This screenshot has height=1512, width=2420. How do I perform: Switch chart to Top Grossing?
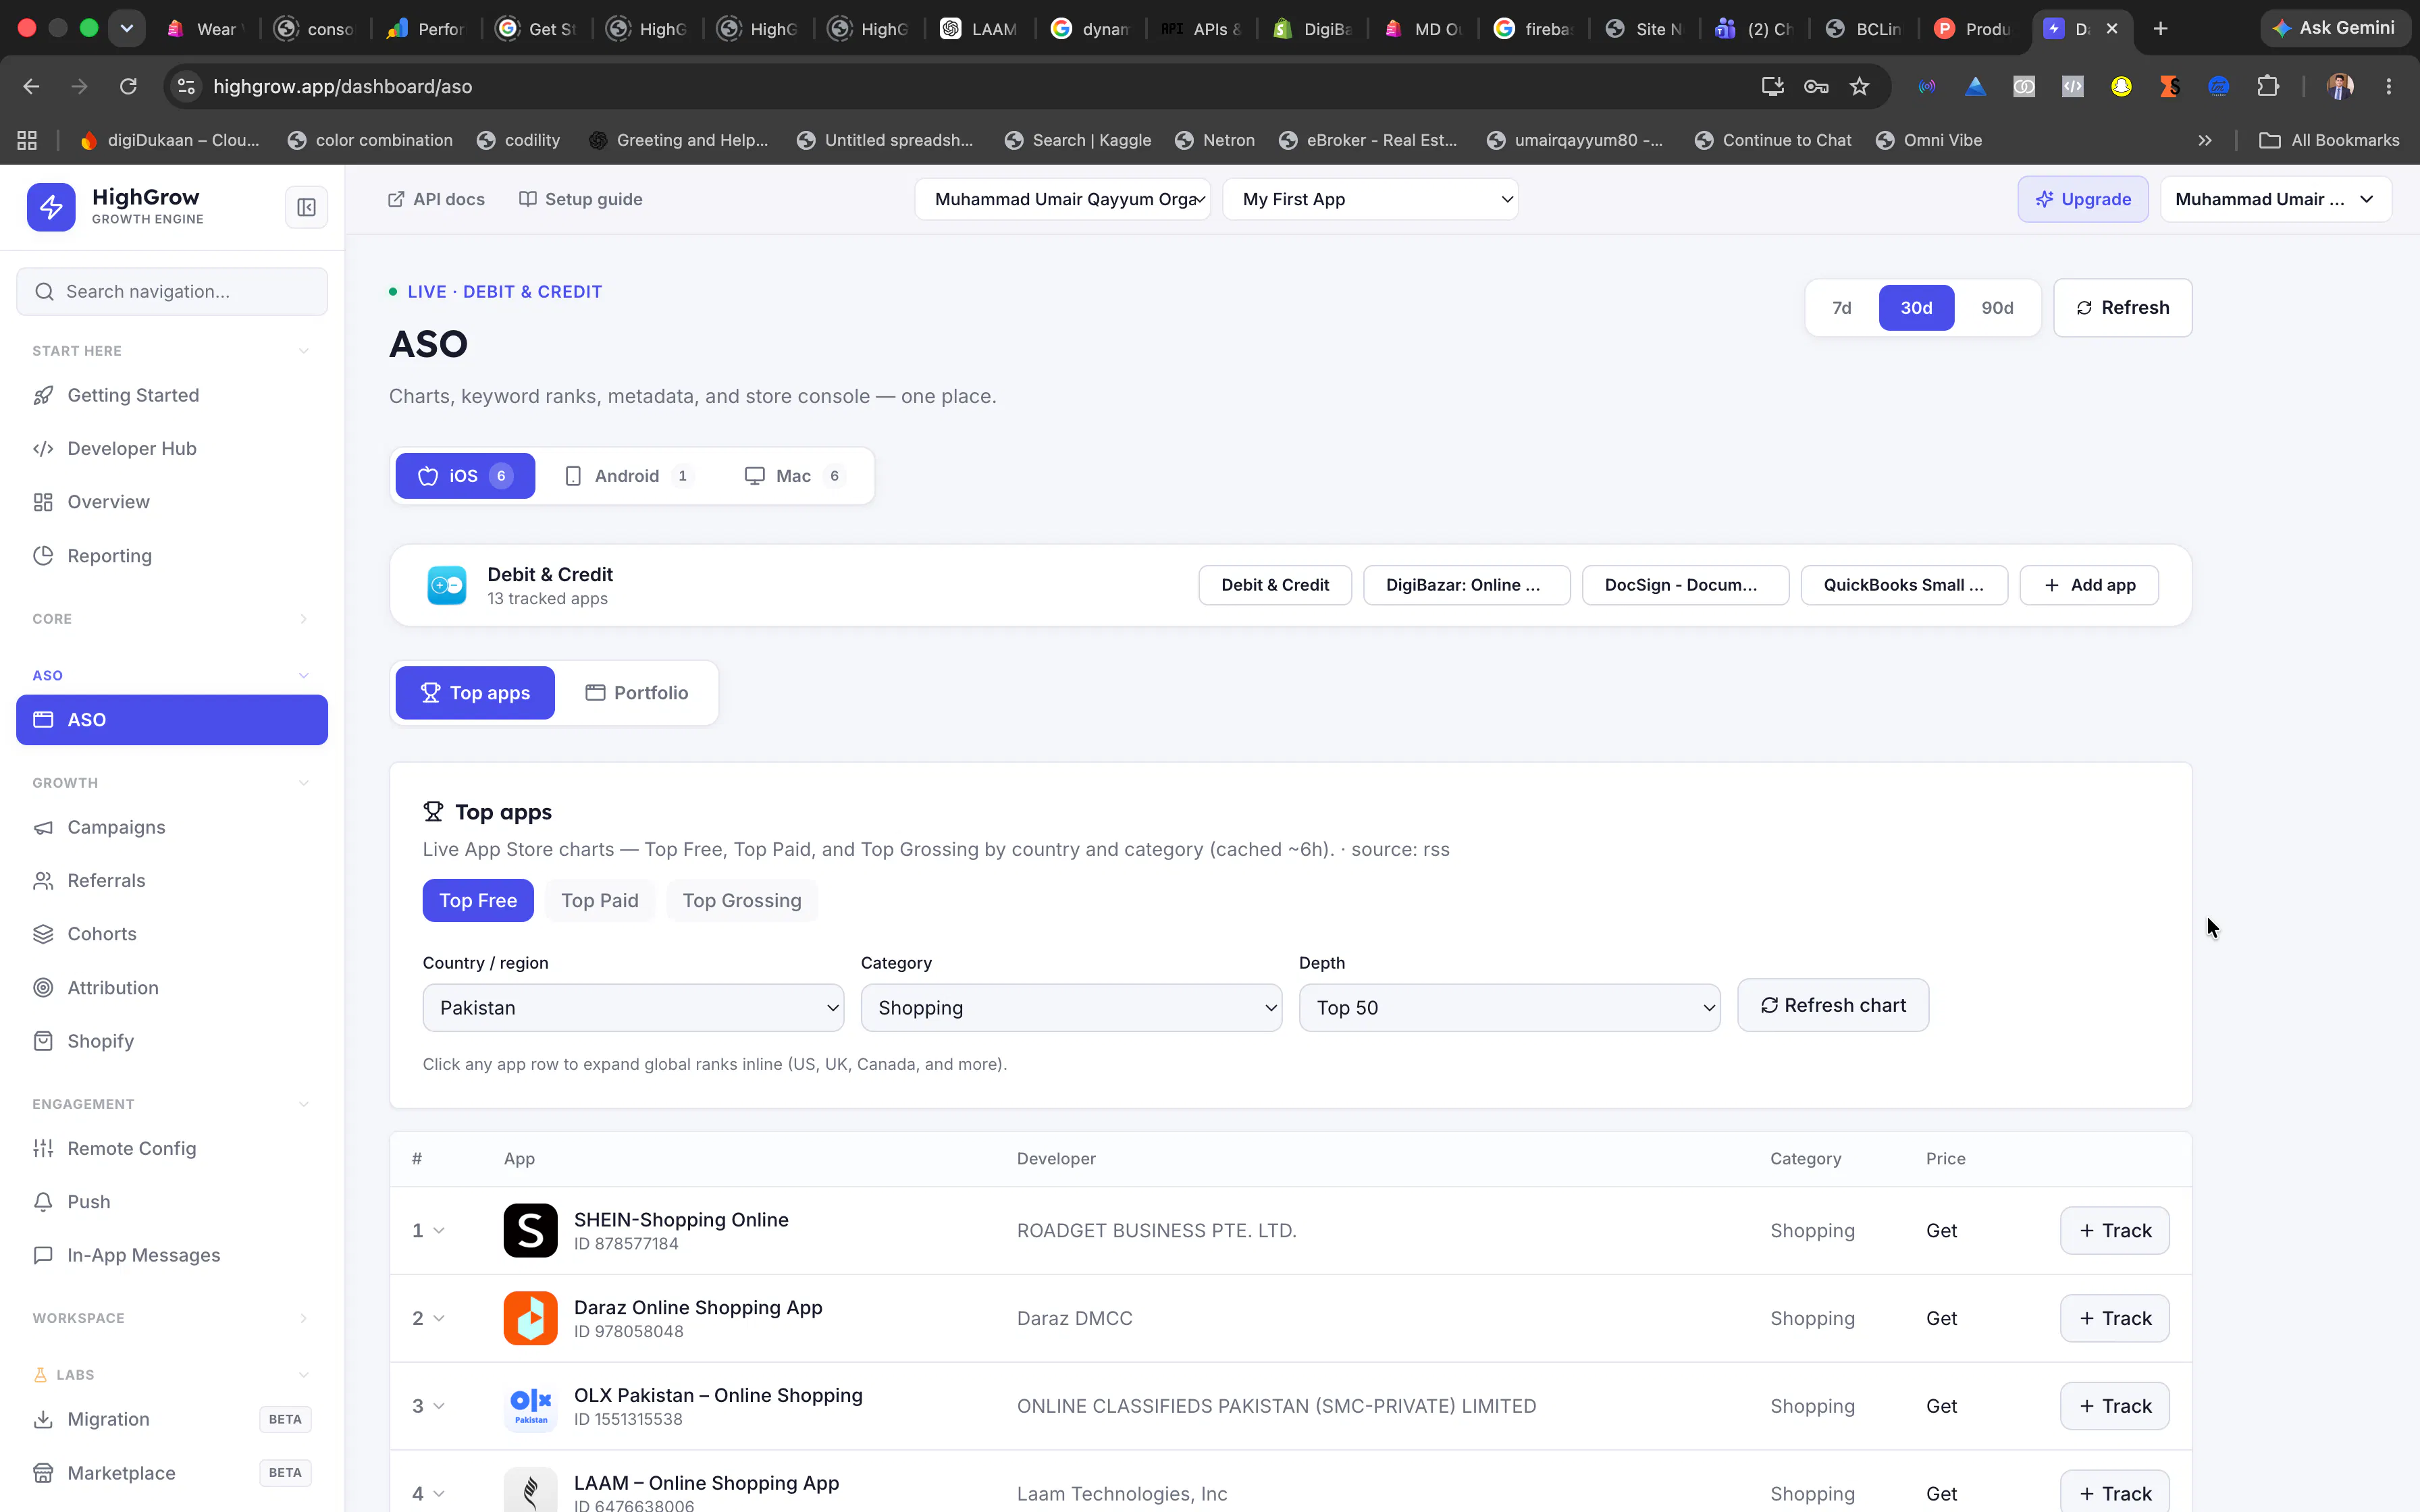tap(742, 901)
